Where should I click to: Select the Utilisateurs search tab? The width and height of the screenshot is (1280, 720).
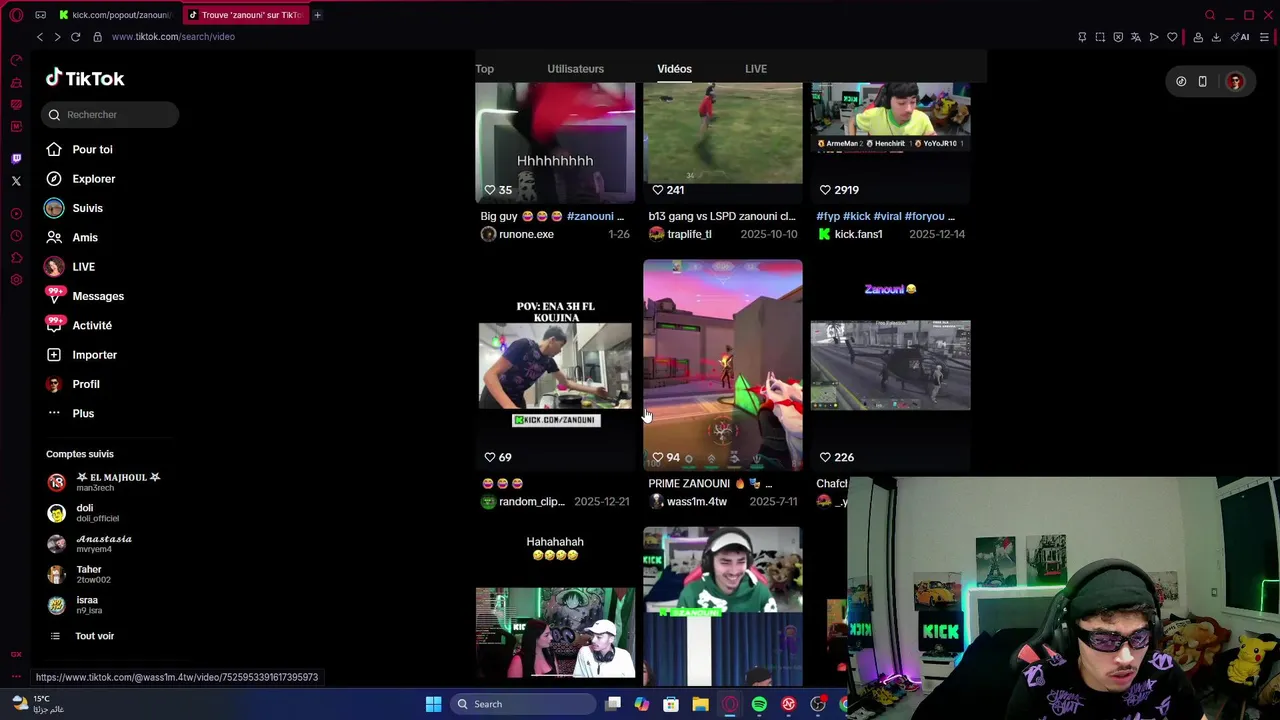click(x=575, y=69)
